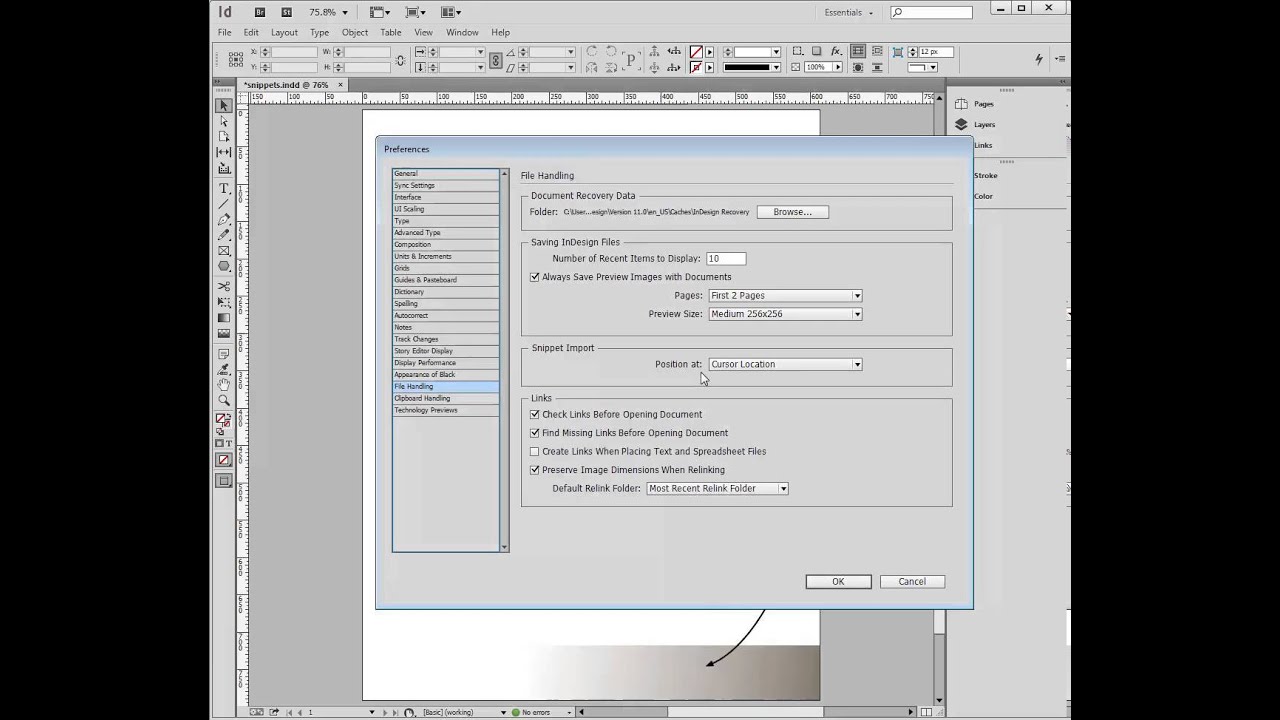The width and height of the screenshot is (1280, 720).
Task: Open the Window menu
Action: pos(462,33)
